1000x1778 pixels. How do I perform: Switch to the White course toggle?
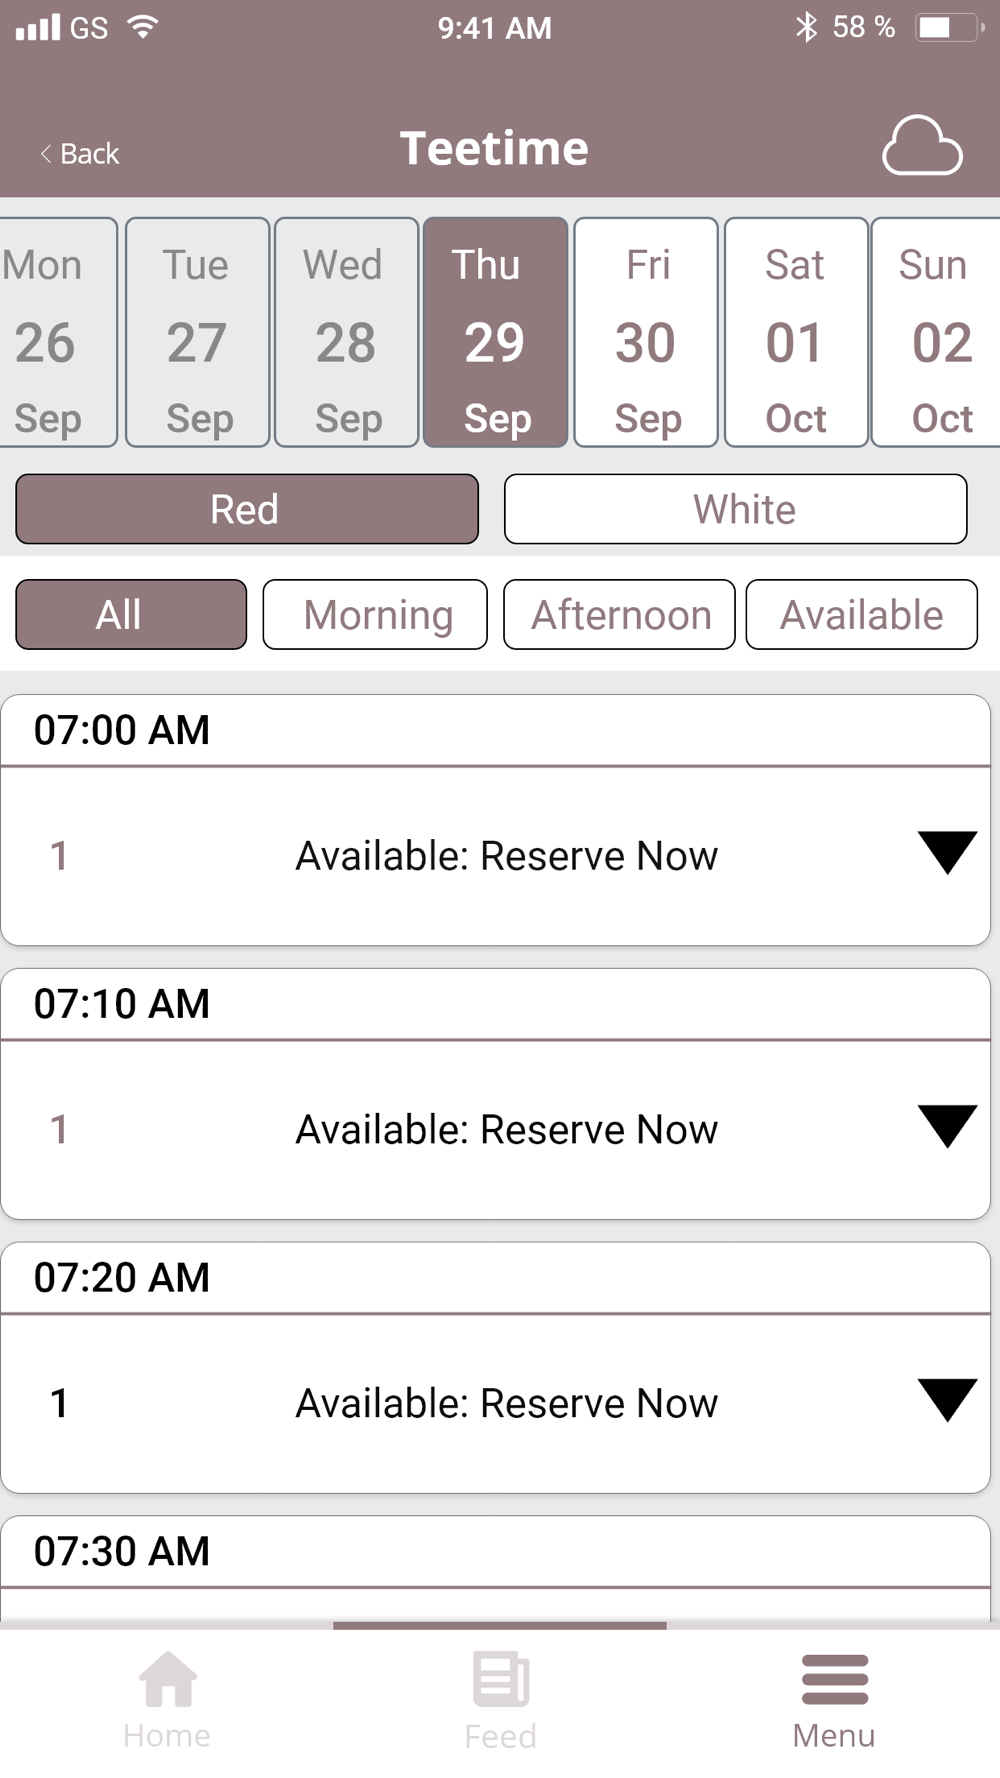[x=736, y=509]
